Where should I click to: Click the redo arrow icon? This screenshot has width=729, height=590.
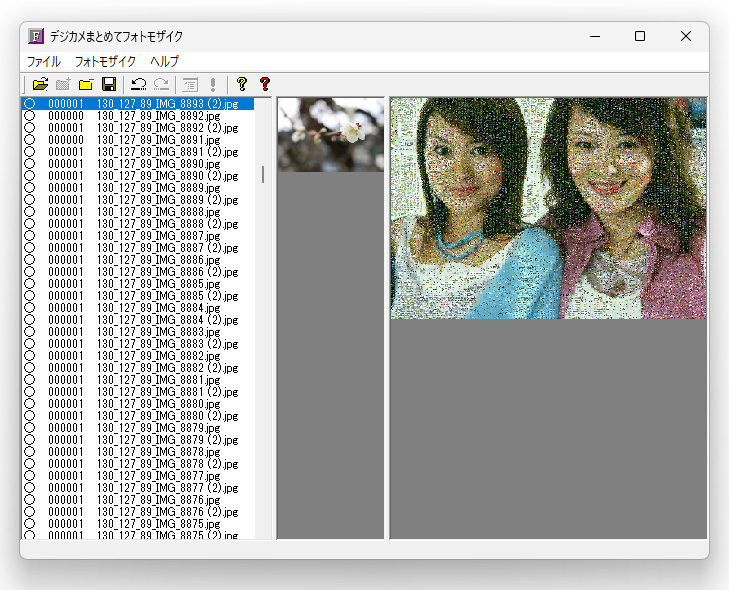point(161,84)
